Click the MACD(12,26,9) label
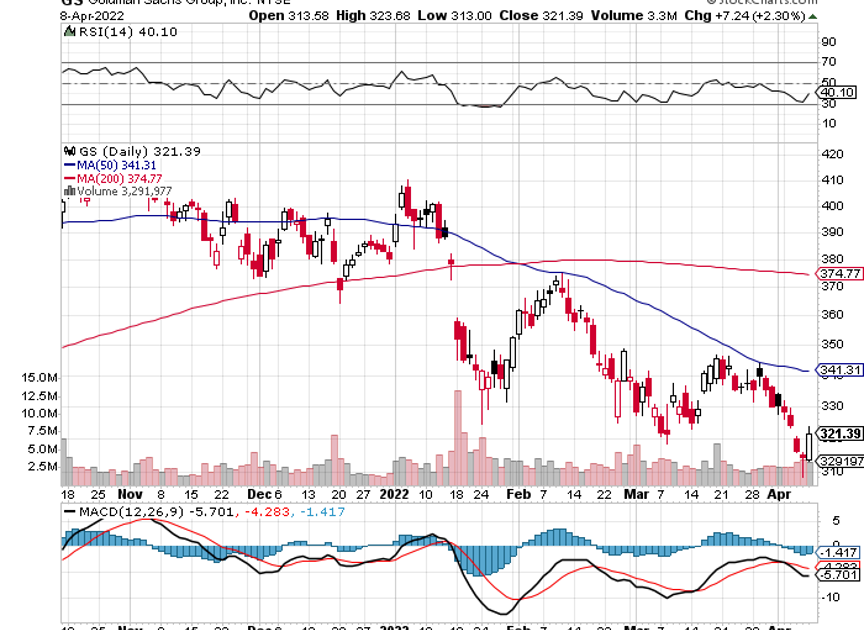Viewport: 864px width, 630px height. click(x=131, y=512)
